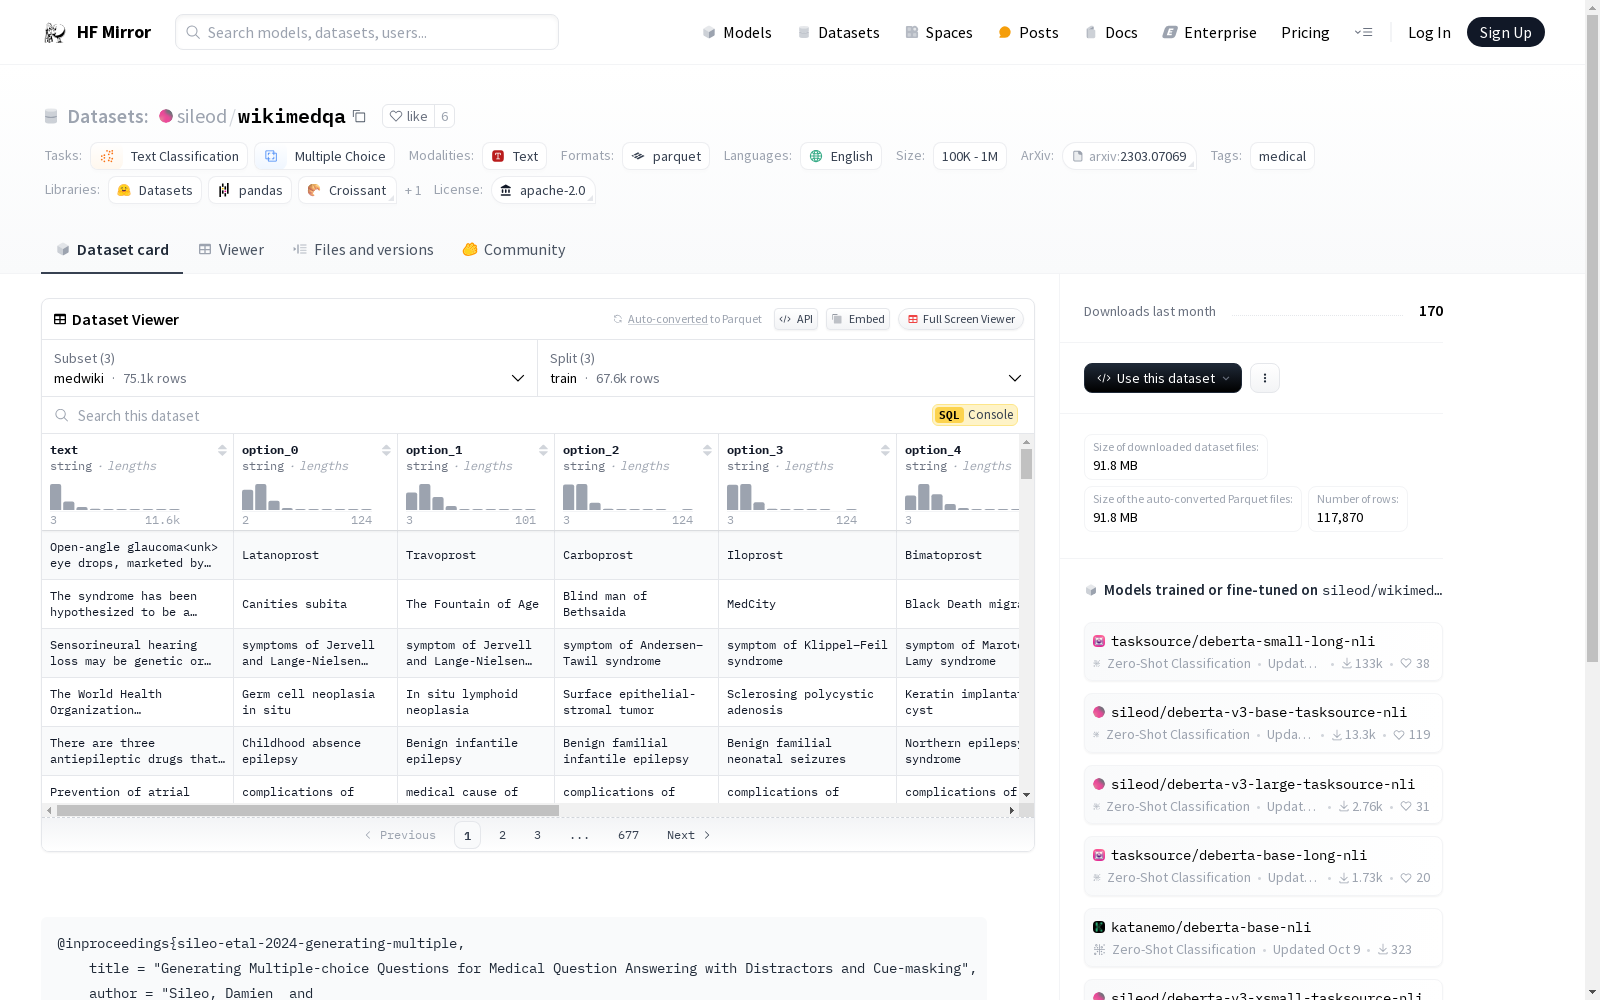Open the Use this dataset dropdown

click(1163, 378)
